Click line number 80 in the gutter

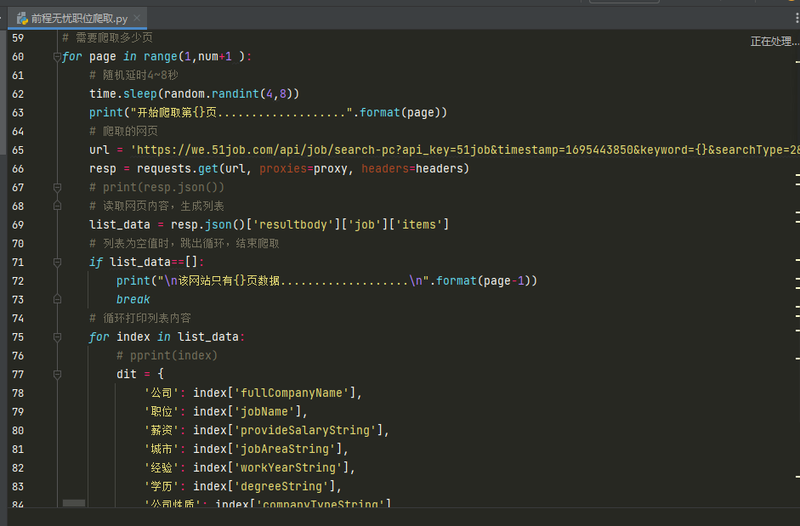click(18, 431)
